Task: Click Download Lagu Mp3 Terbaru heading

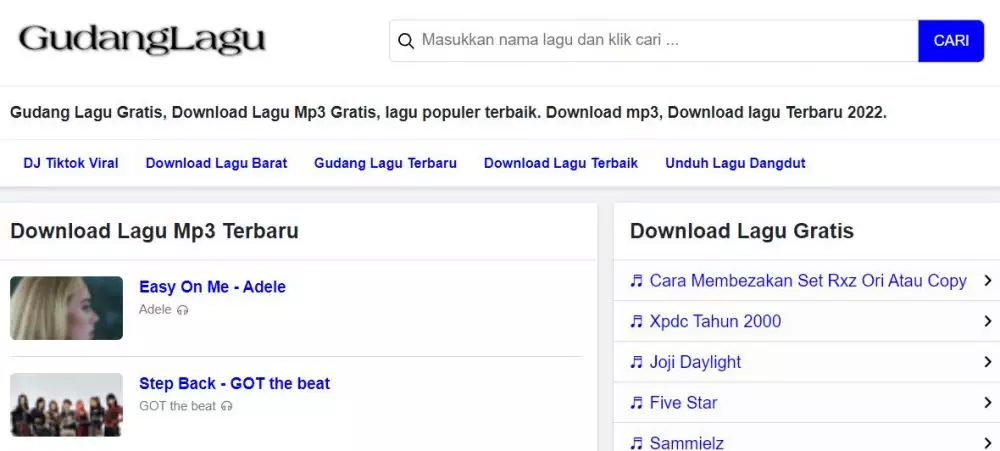Action: (x=154, y=231)
